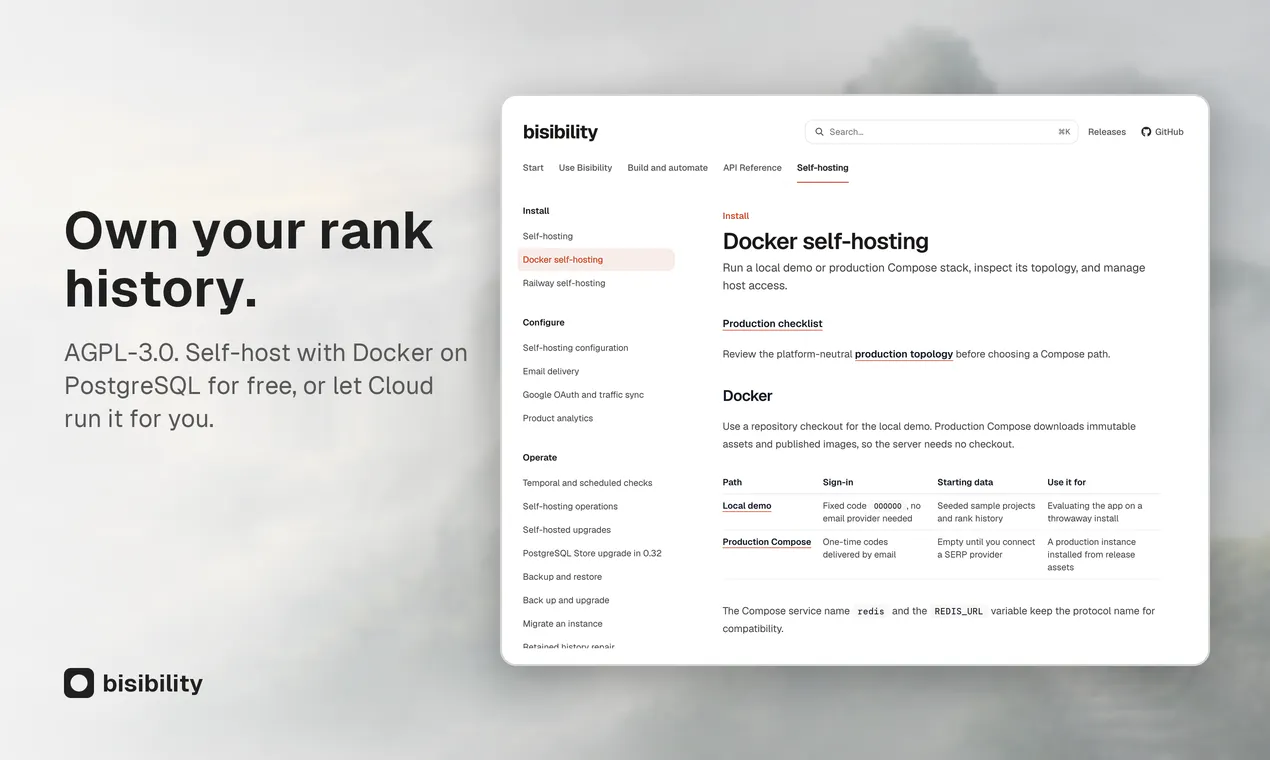Click the REDIS_URL inline code text
Image resolution: width=1270 pixels, height=760 pixels.
(960, 611)
